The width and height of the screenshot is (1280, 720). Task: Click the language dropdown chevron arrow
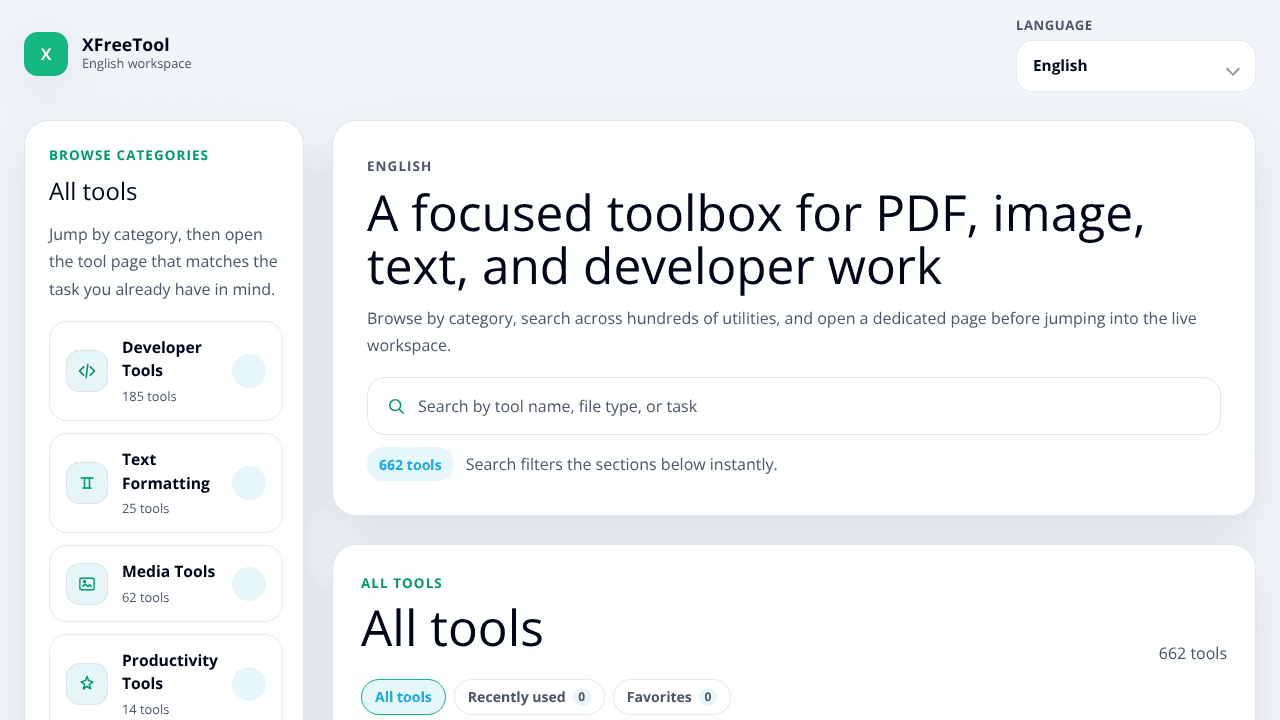pos(1233,71)
